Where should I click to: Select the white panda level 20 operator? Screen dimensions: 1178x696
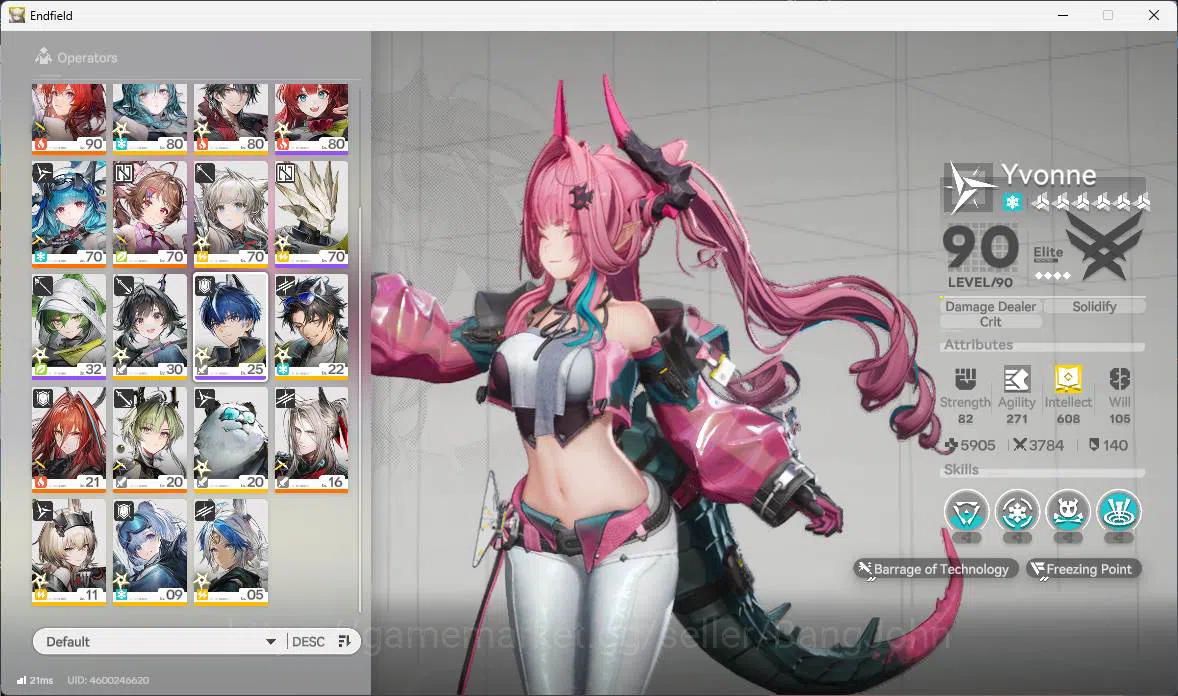[x=231, y=439]
